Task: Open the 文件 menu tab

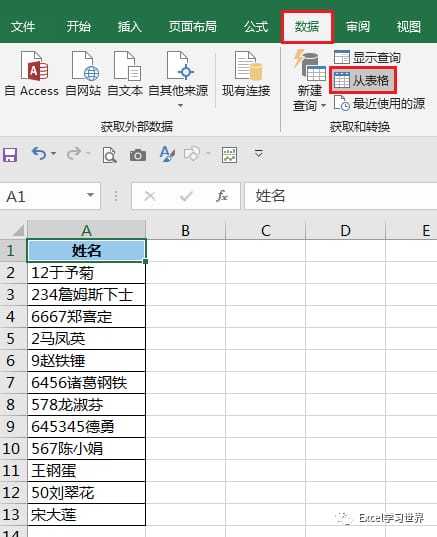Action: pyautogui.click(x=23, y=27)
